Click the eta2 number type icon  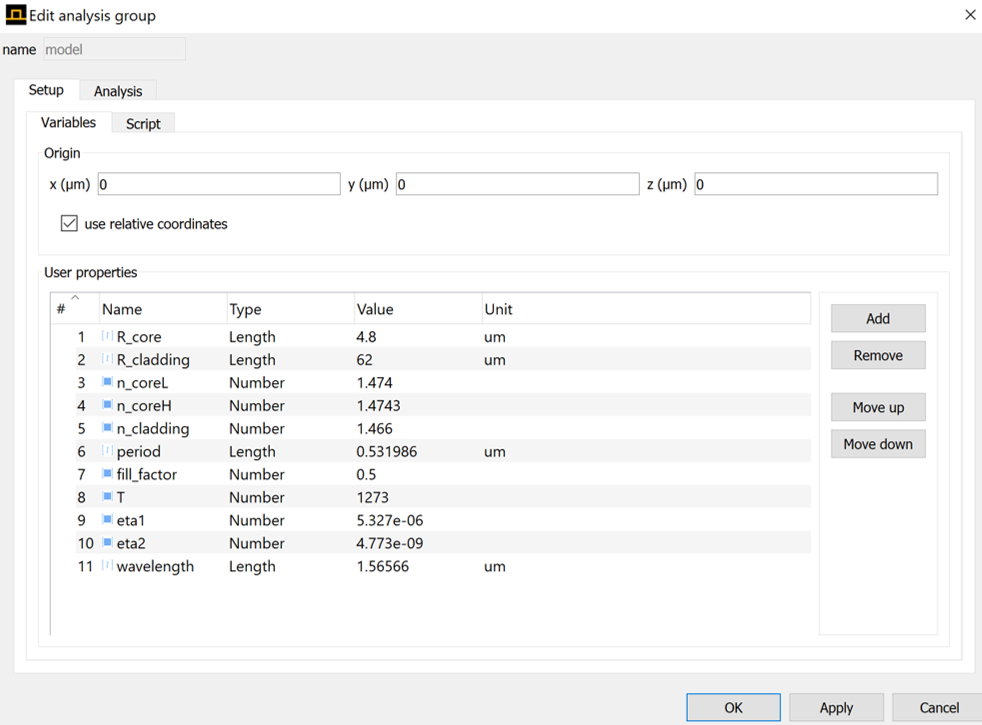click(x=107, y=543)
